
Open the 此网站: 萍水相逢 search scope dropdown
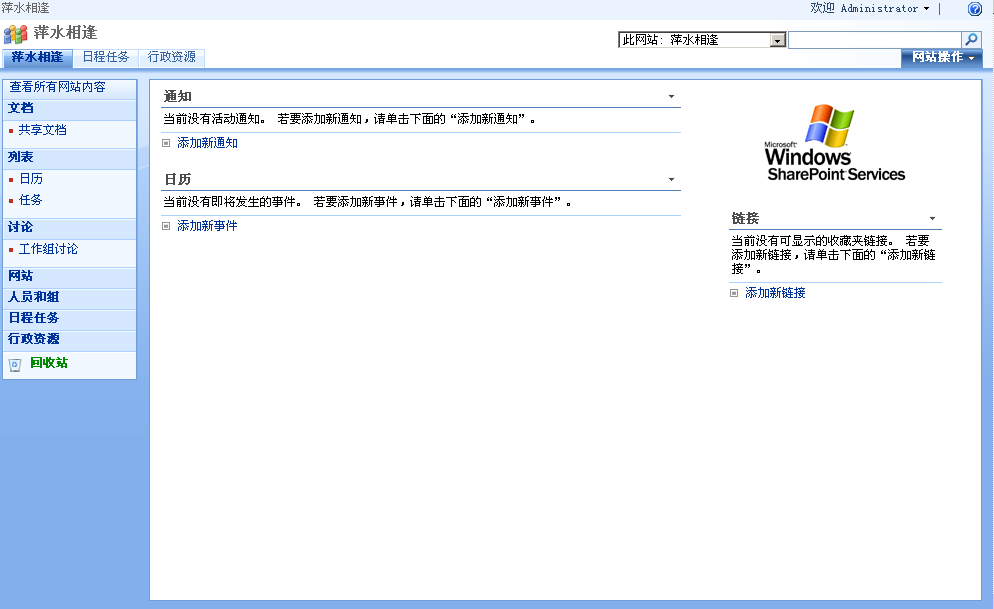click(x=702, y=40)
